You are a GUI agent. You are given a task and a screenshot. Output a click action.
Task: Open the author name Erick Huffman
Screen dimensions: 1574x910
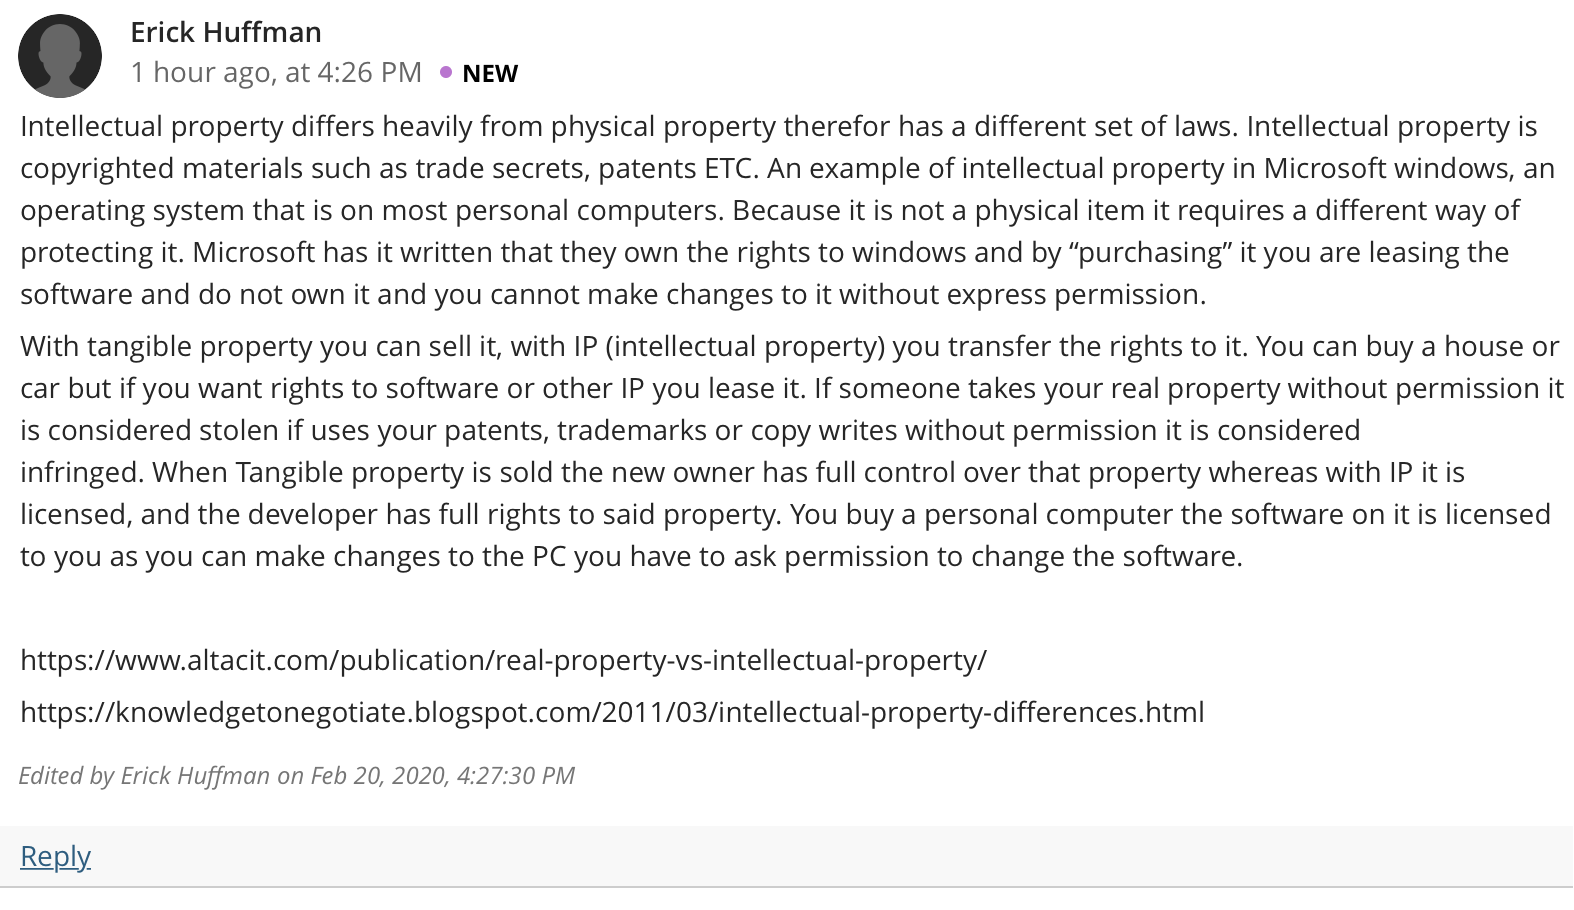point(226,32)
